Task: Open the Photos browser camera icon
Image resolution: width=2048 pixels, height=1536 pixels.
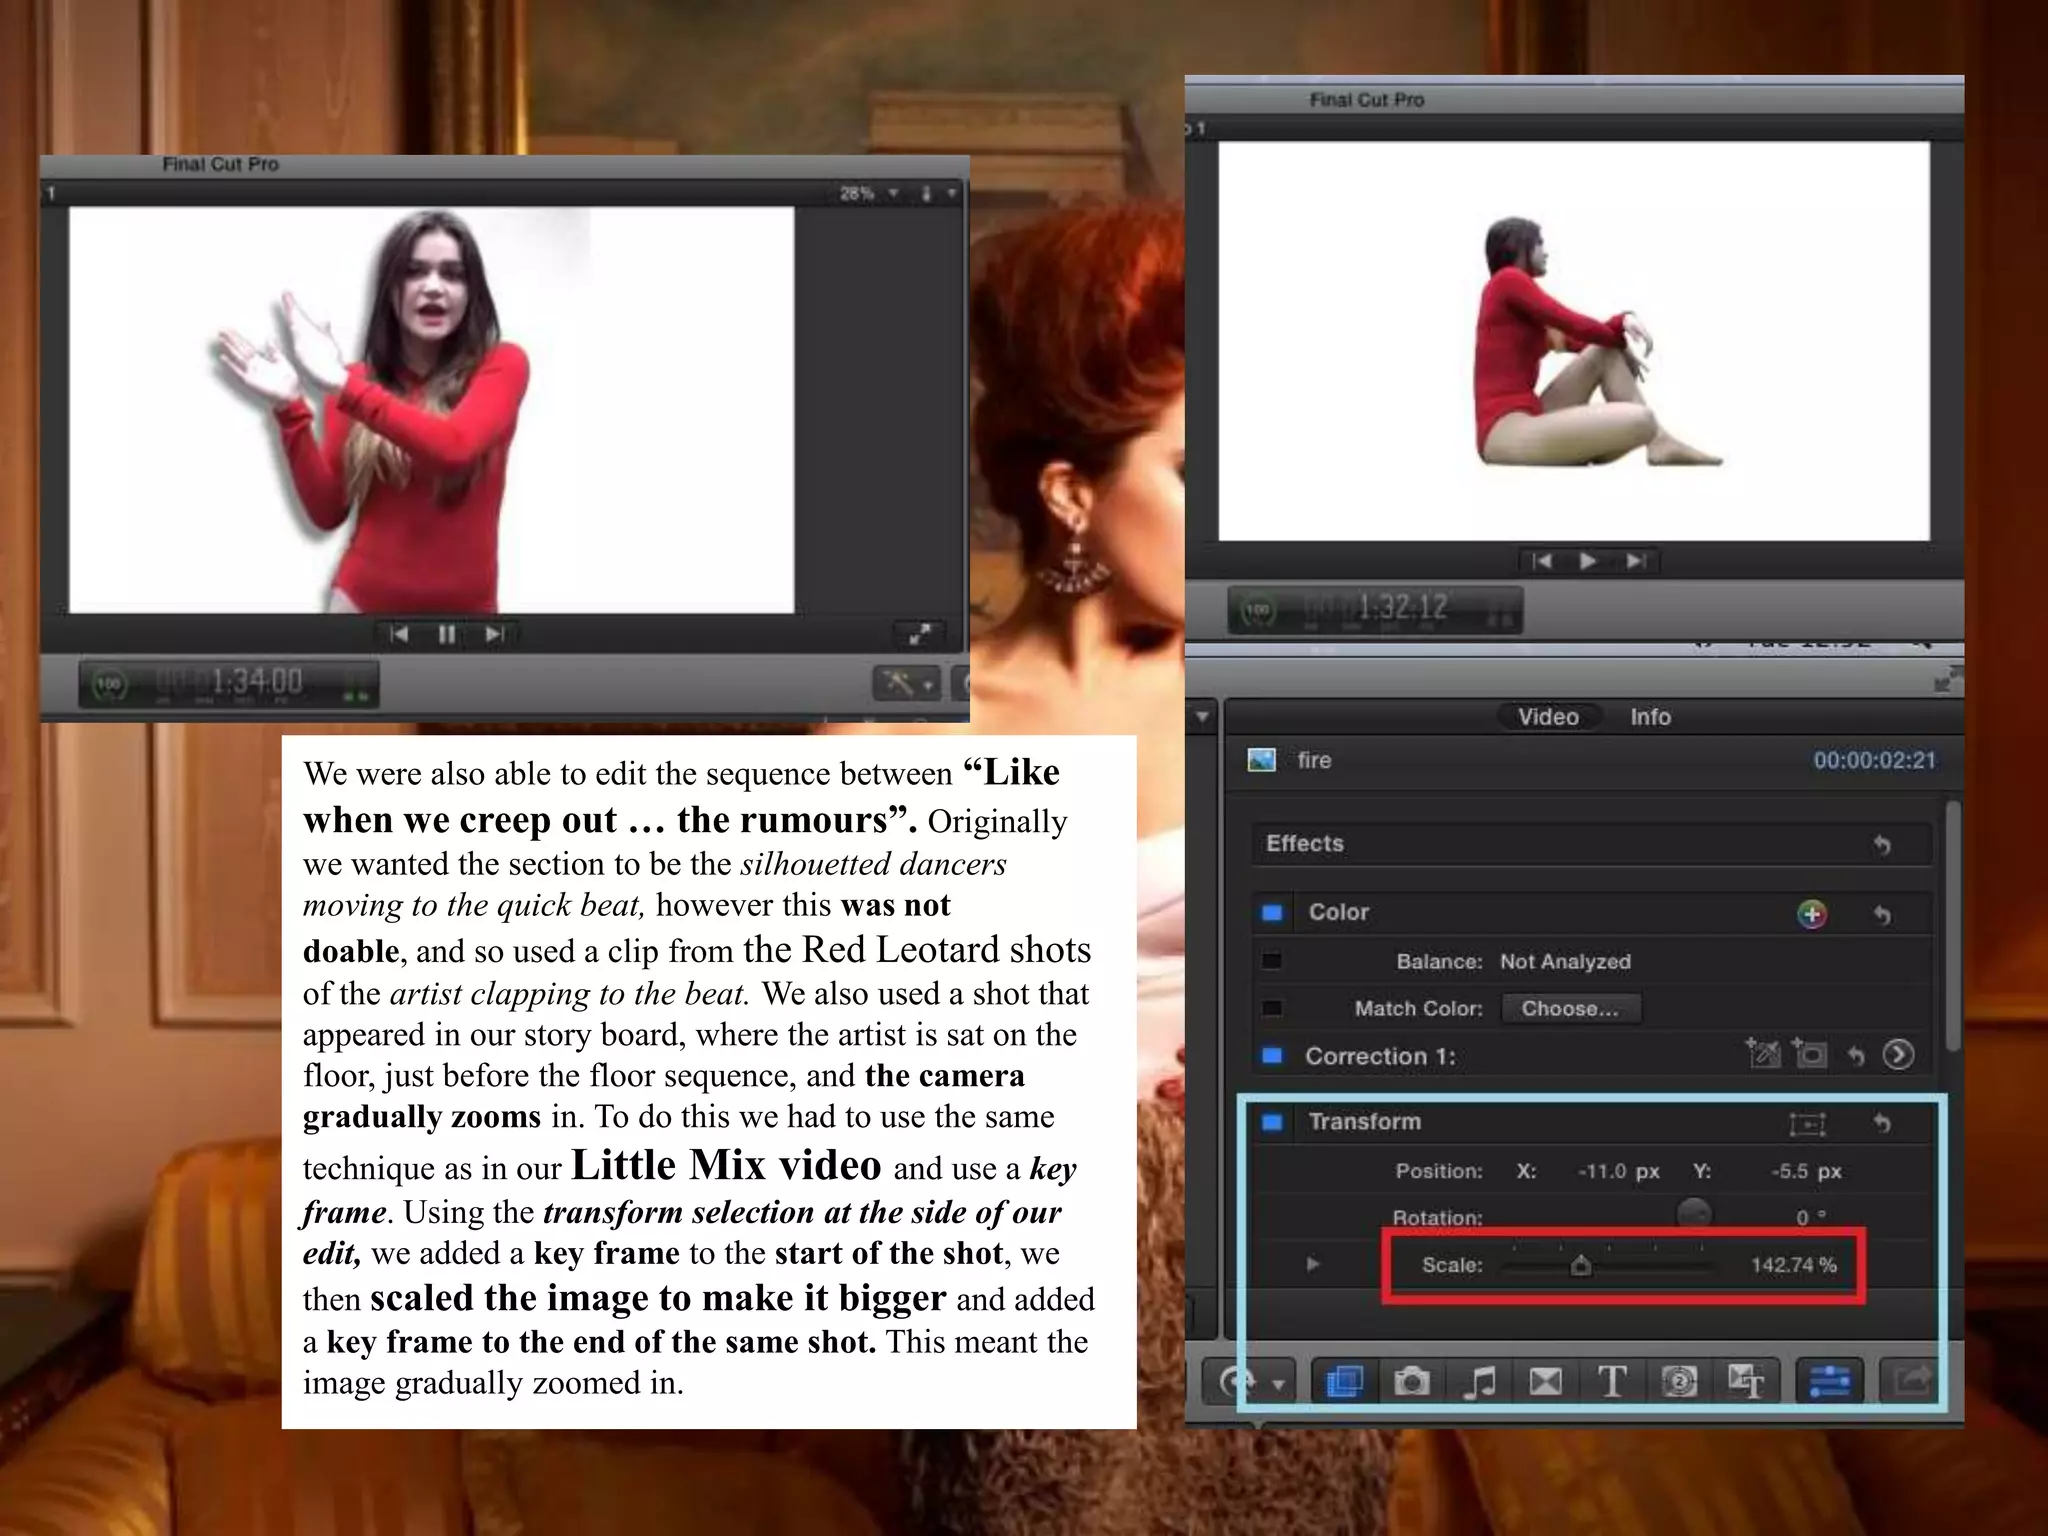Action: click(1411, 1382)
